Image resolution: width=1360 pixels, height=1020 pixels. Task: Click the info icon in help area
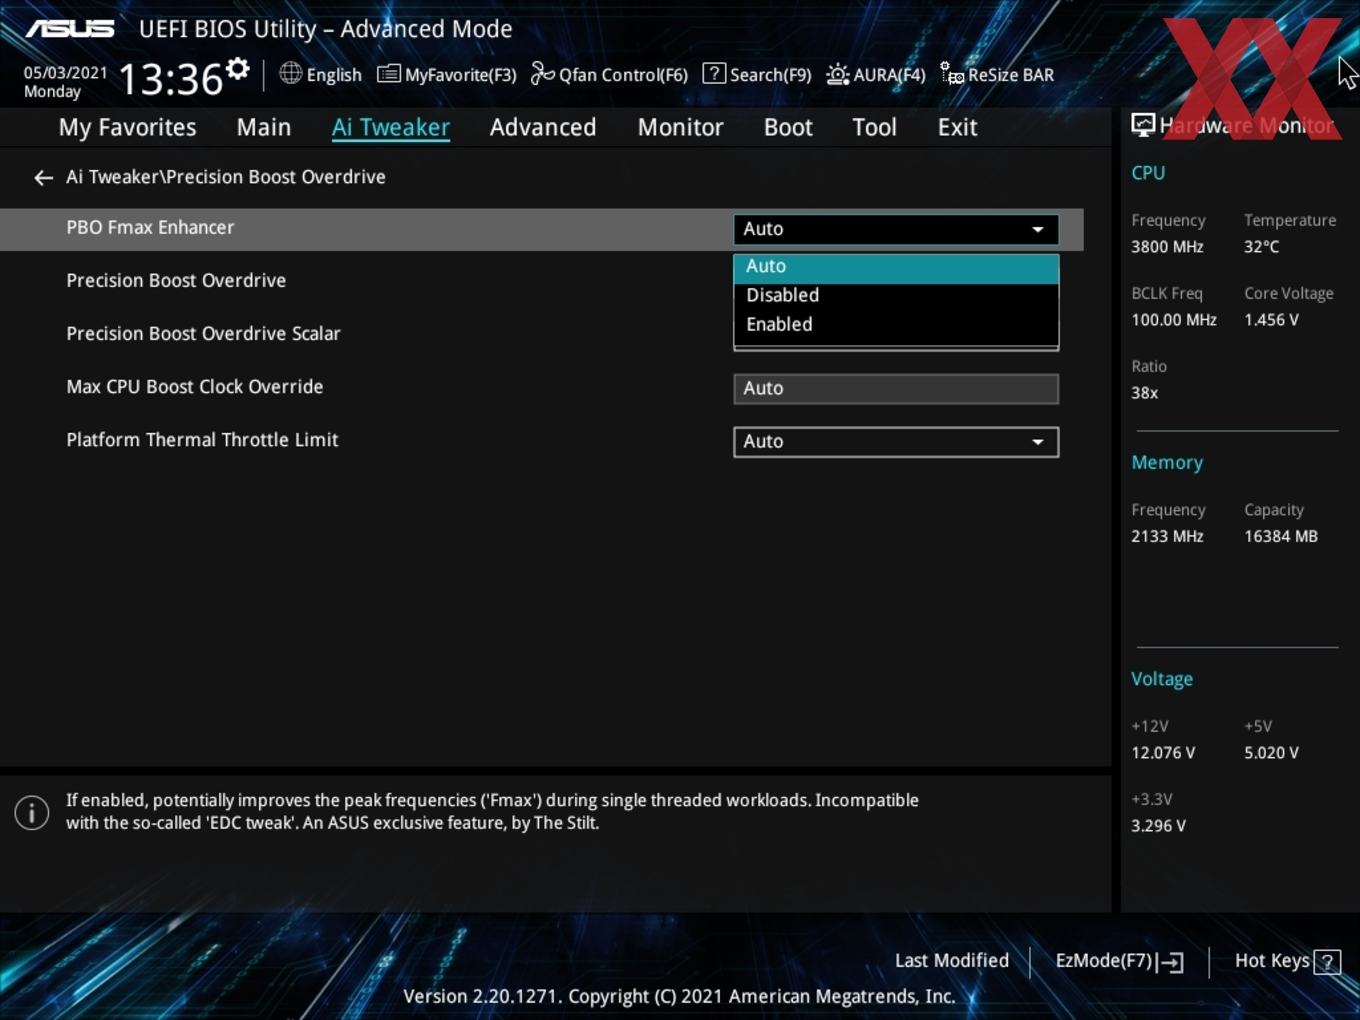coord(32,812)
